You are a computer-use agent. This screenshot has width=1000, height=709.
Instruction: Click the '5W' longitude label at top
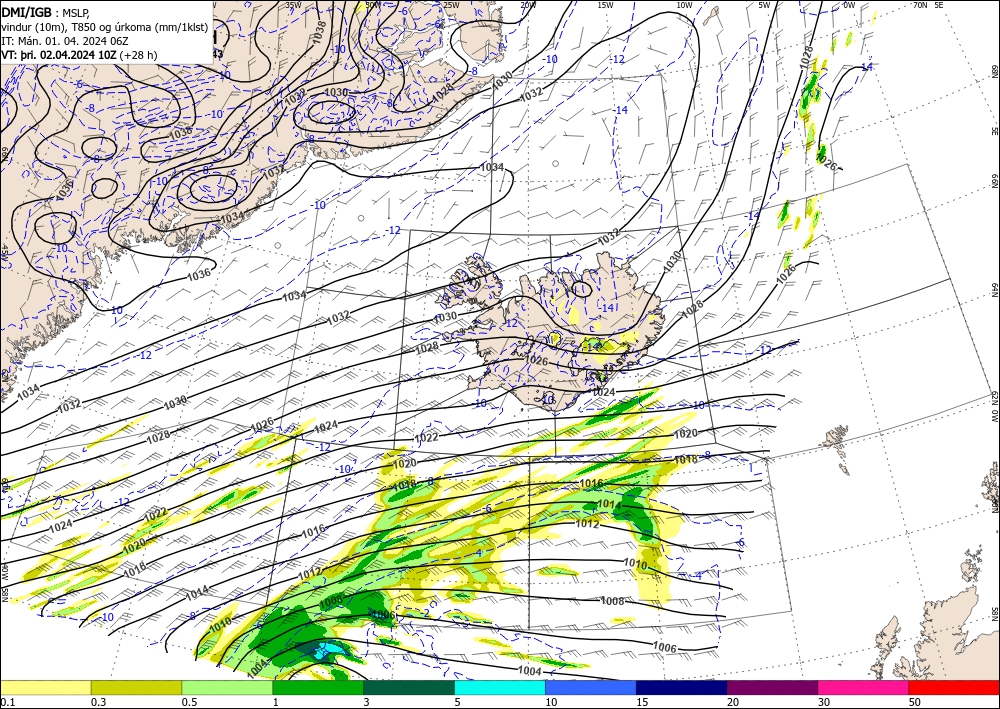[764, 5]
